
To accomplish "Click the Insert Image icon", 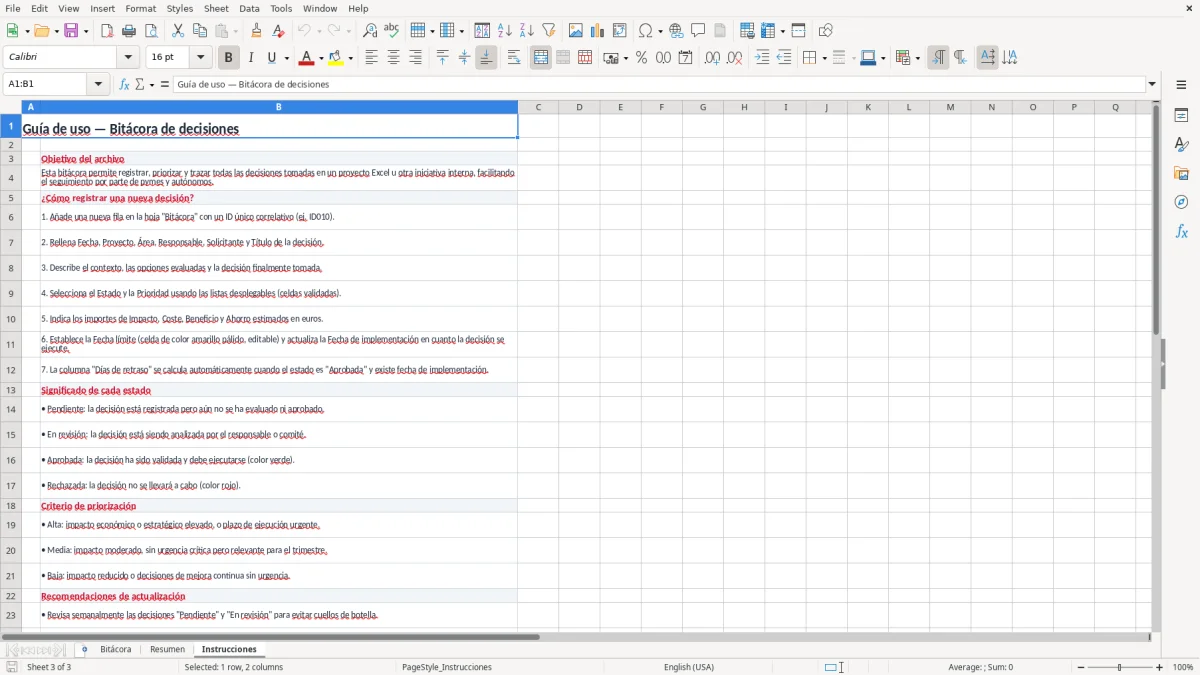I will click(x=576, y=31).
